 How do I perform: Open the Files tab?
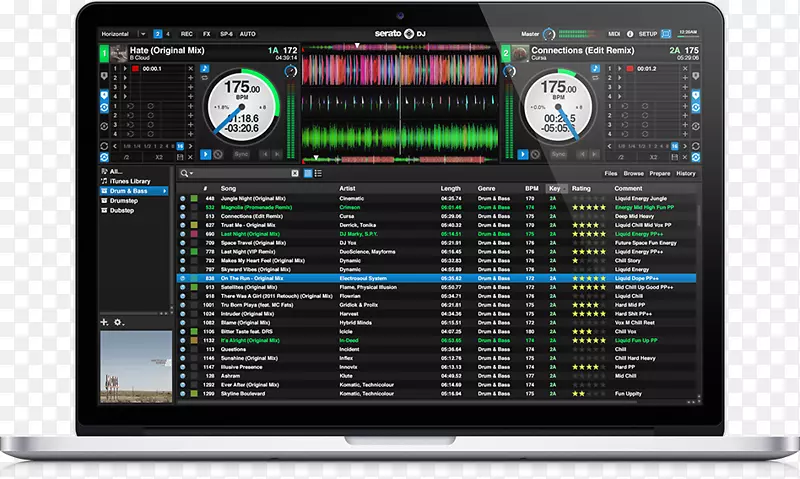point(611,173)
